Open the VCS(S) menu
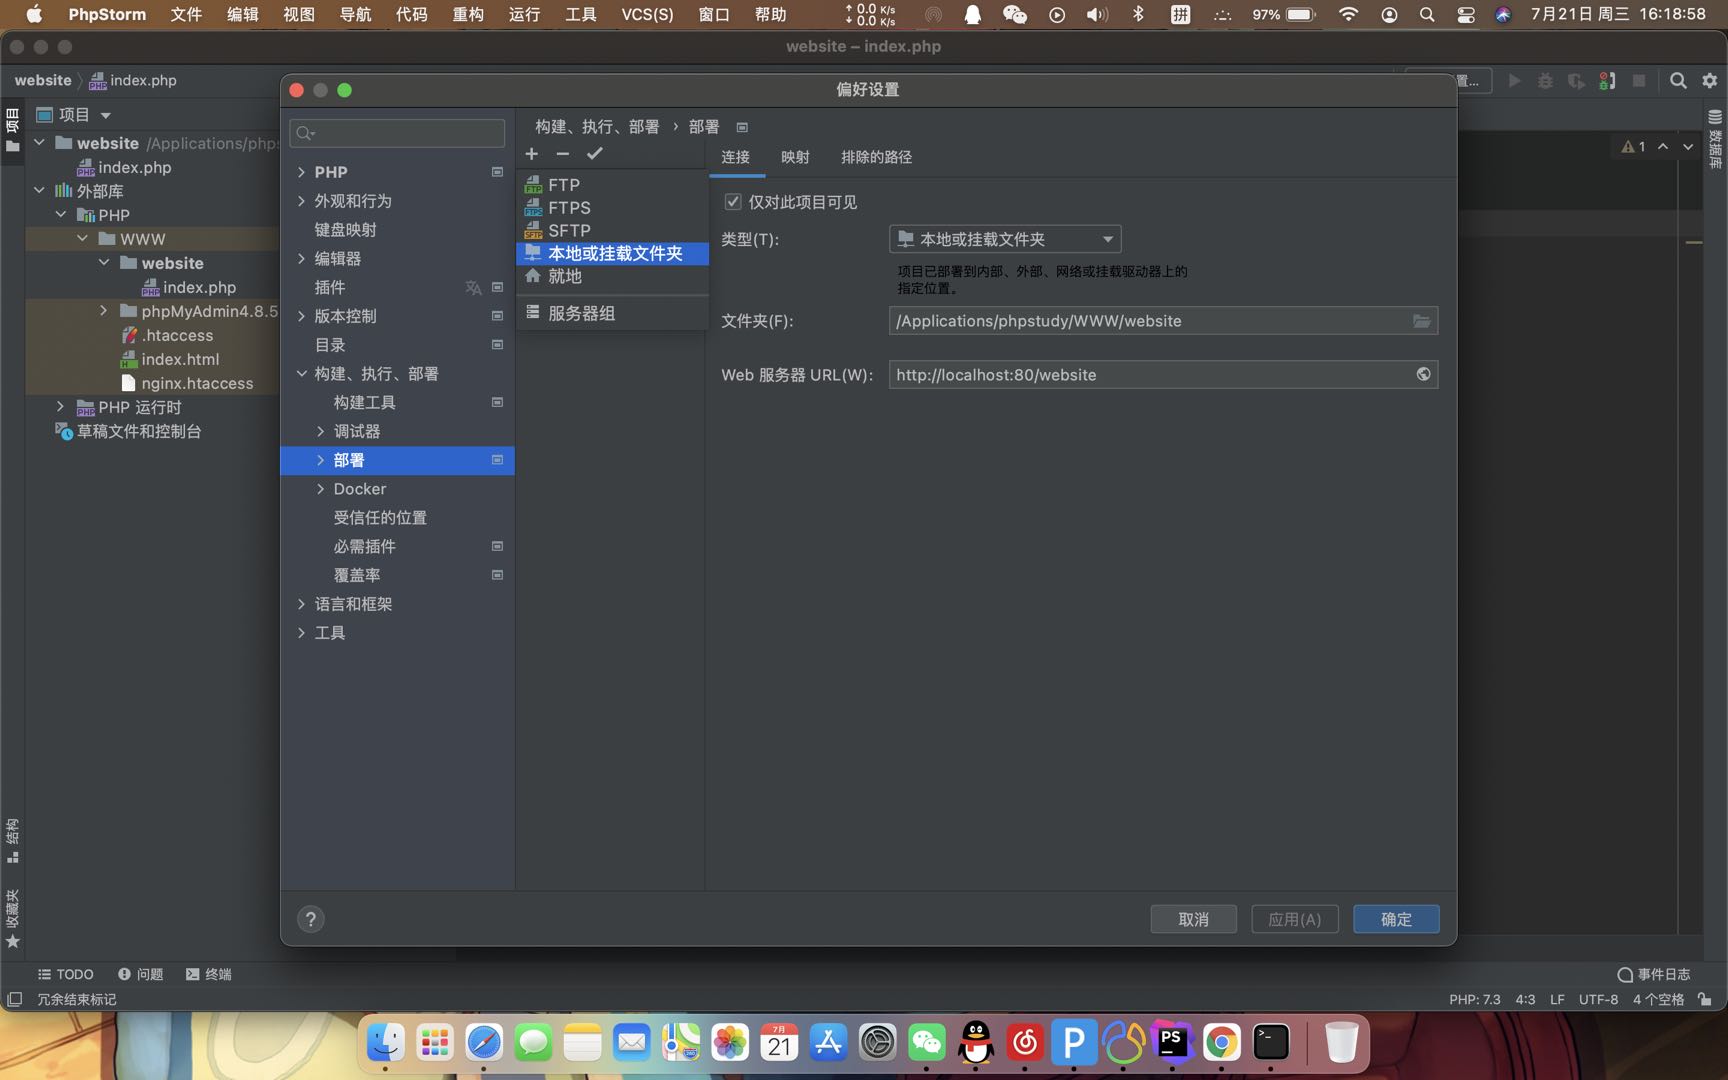 coord(647,14)
